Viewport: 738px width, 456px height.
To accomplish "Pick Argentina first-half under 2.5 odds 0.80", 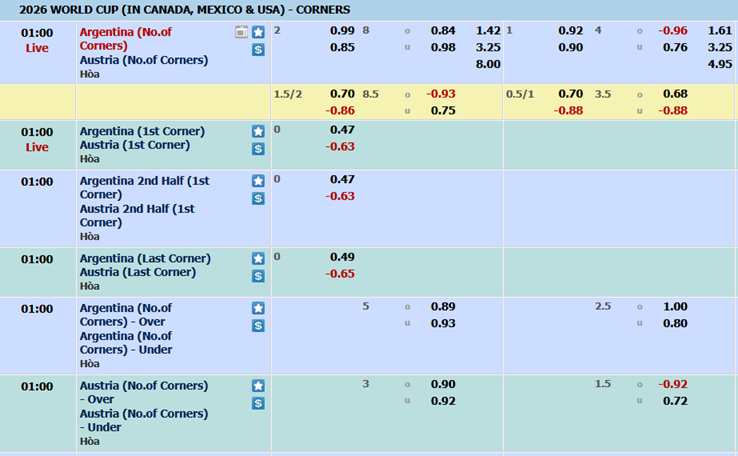I will tap(675, 324).
